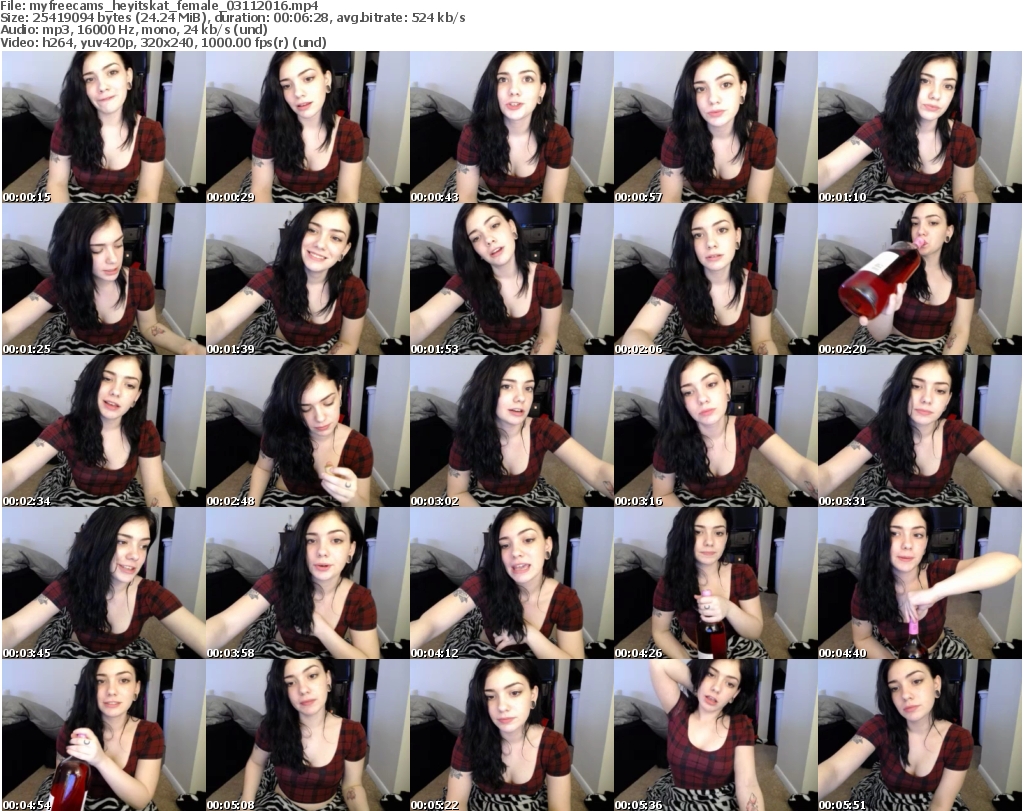
Task: Select the Audio mp3 info line
Action: [x=134, y=30]
